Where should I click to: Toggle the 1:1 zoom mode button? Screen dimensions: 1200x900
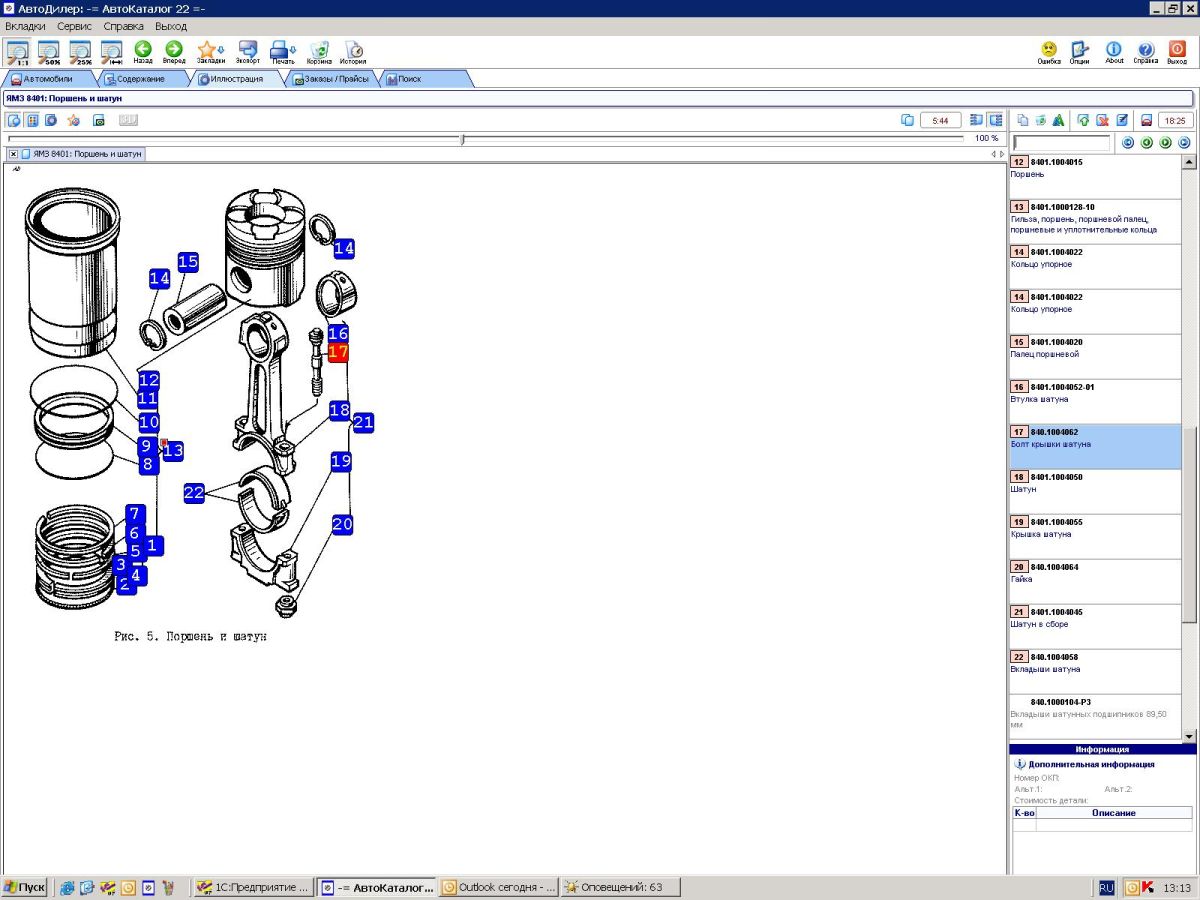[x=18, y=51]
